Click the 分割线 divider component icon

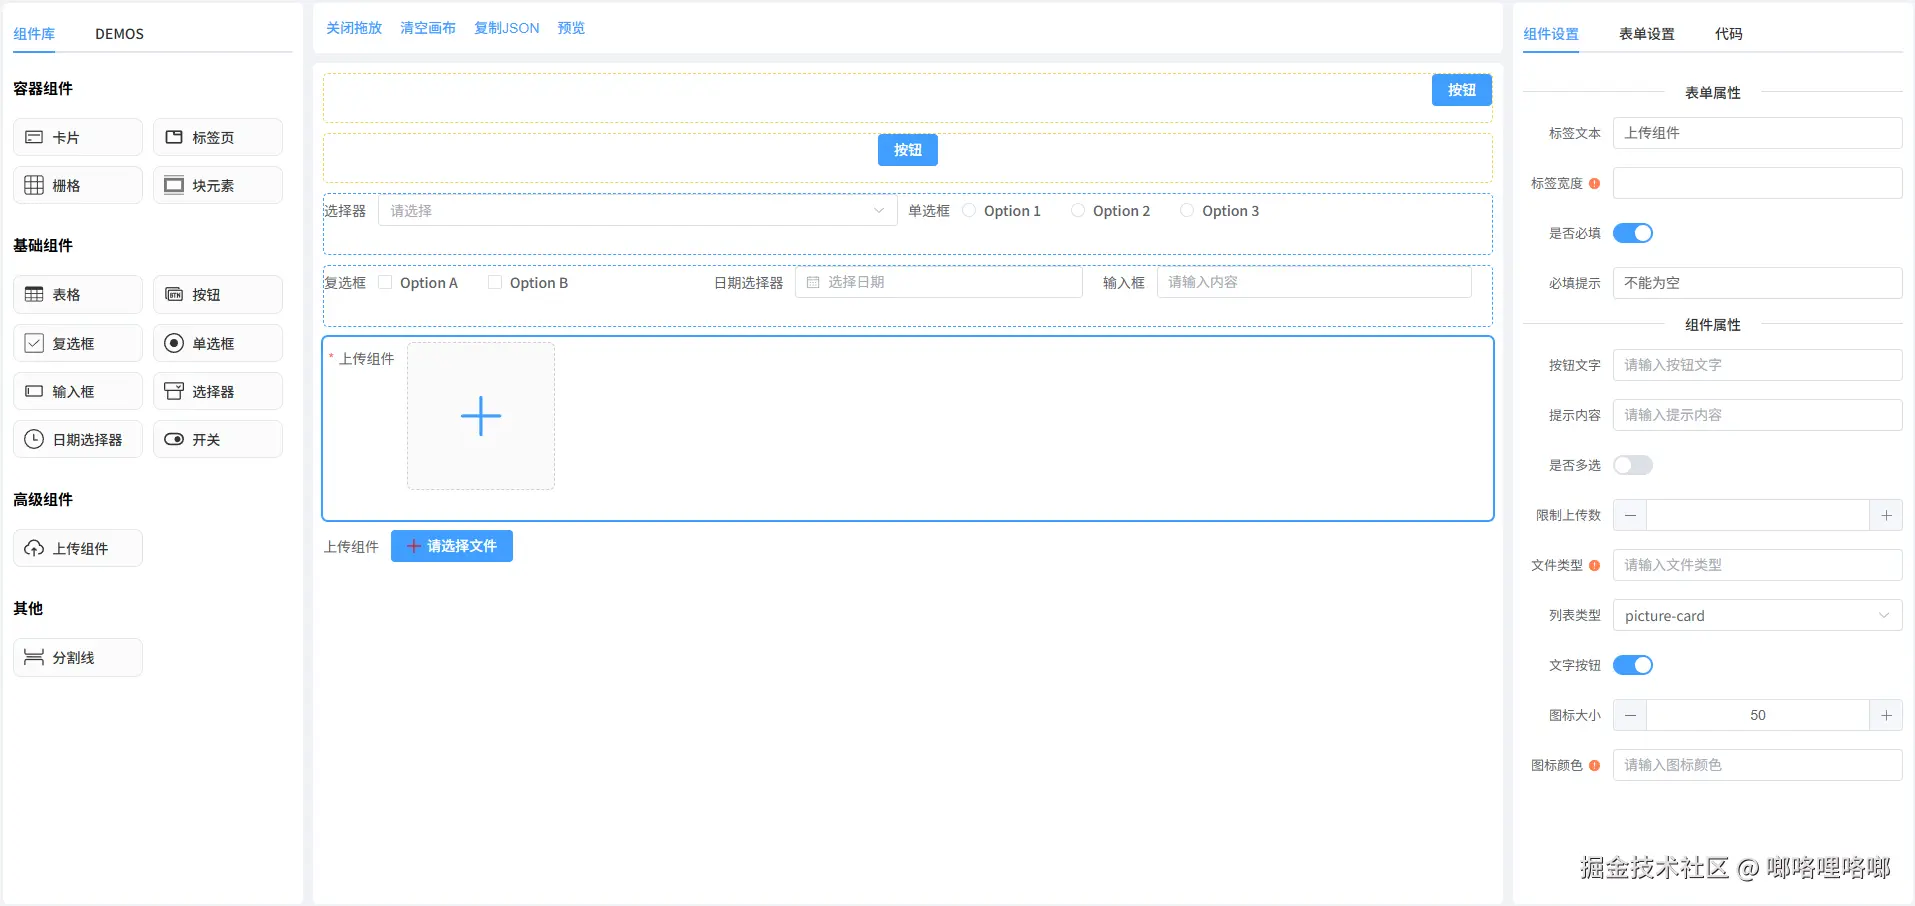pyautogui.click(x=34, y=657)
